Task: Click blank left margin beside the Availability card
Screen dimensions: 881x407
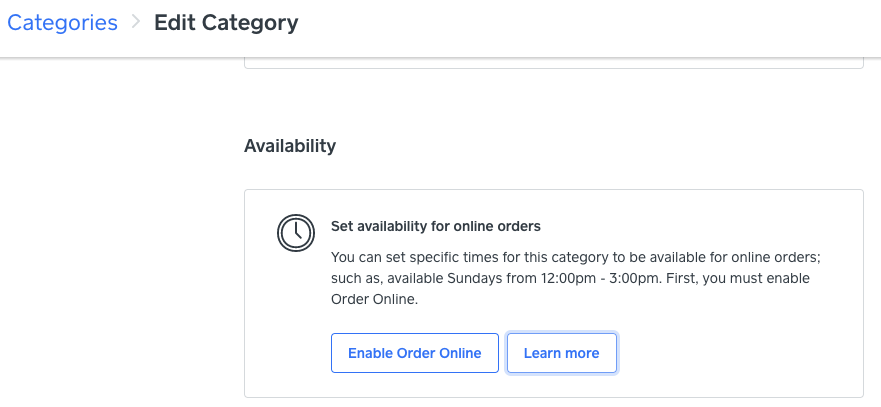Action: 120,290
